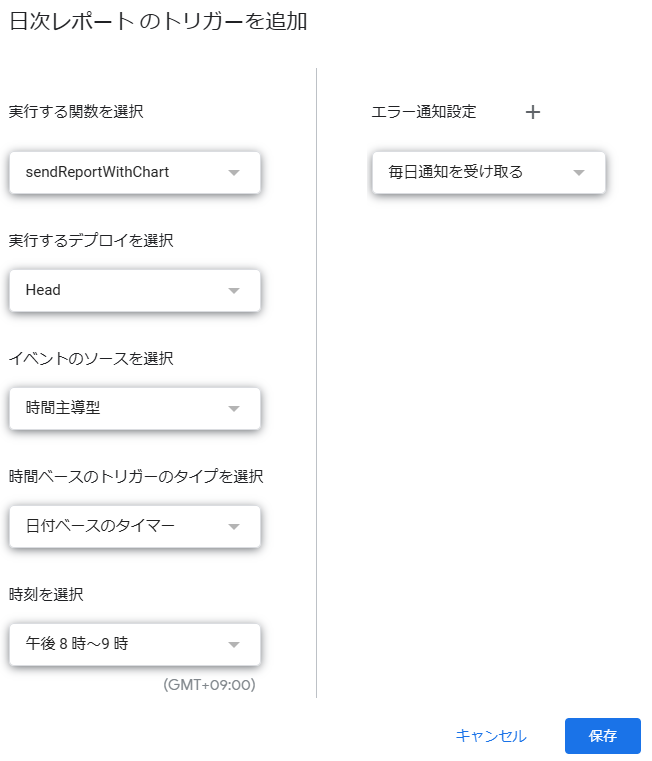Viewport: 652px width, 761px height.
Task: Click the arrow icon on Head dropdown
Action: click(x=234, y=291)
